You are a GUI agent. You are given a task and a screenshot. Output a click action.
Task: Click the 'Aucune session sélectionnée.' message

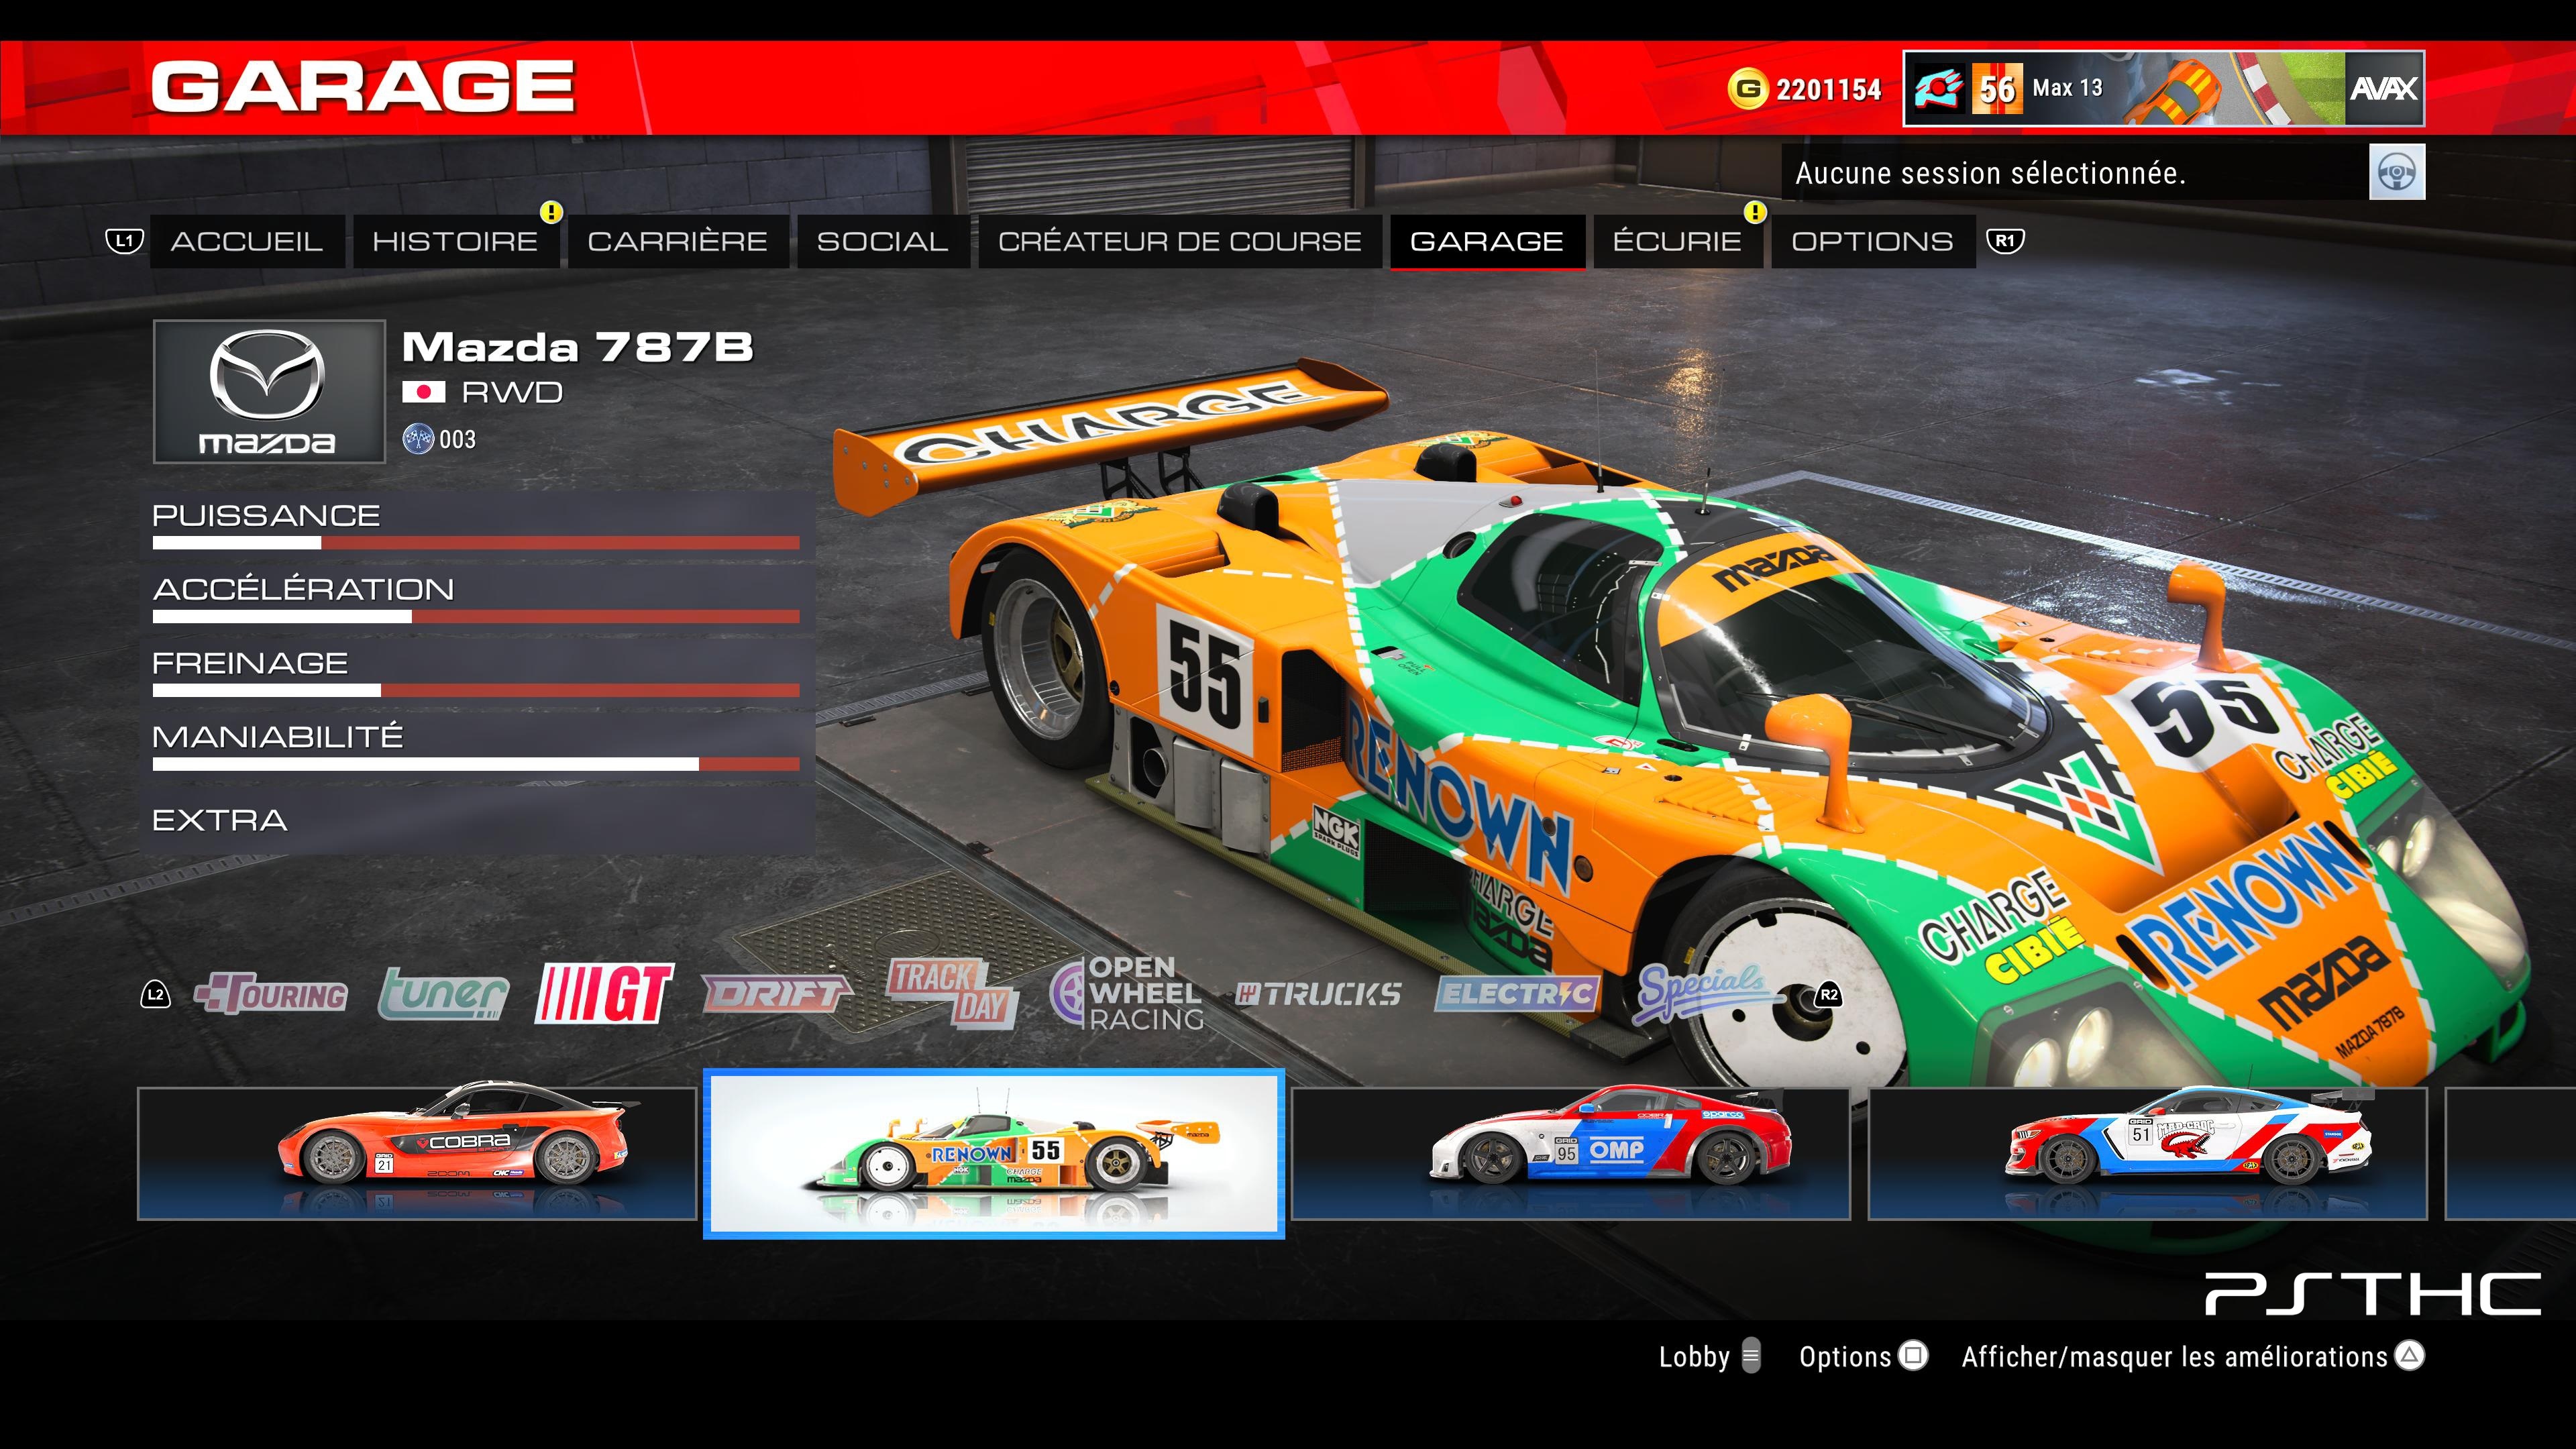click(x=1990, y=173)
